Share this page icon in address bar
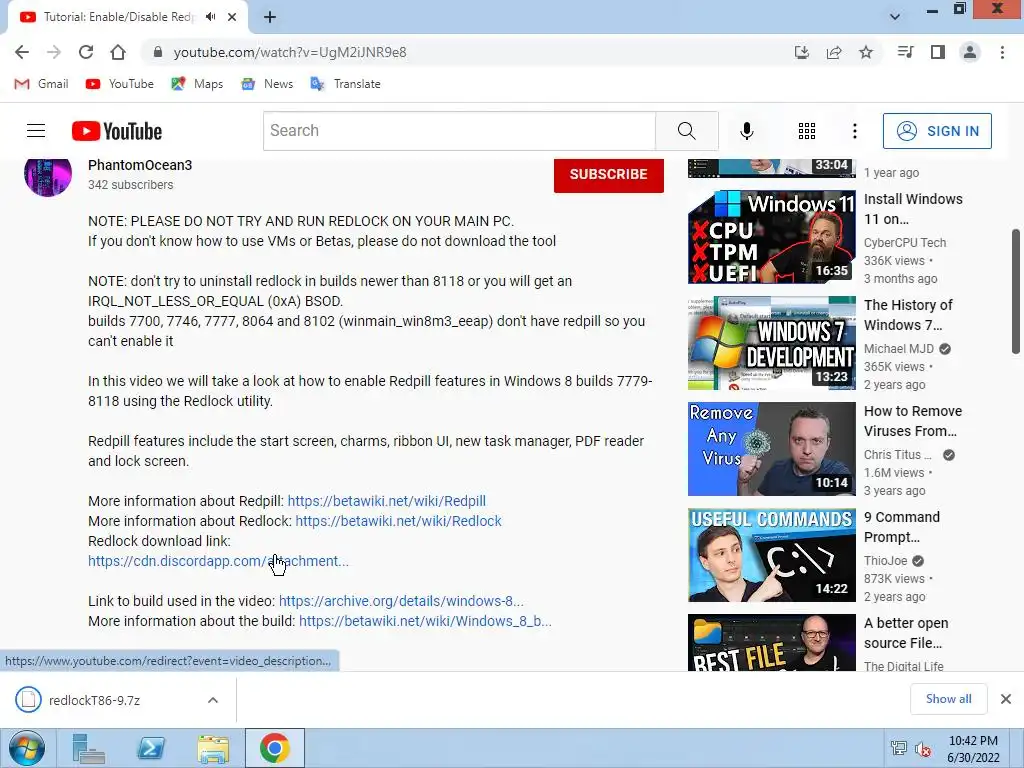This screenshot has height=768, width=1024. point(834,52)
